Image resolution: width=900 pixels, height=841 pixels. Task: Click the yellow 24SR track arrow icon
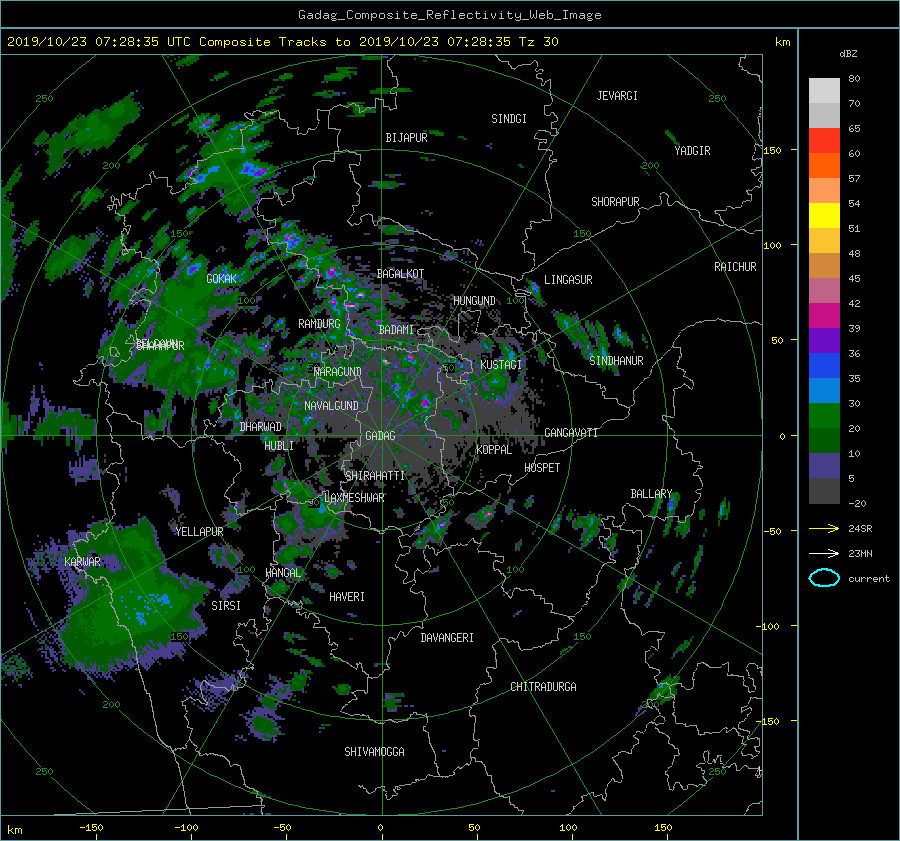click(824, 528)
